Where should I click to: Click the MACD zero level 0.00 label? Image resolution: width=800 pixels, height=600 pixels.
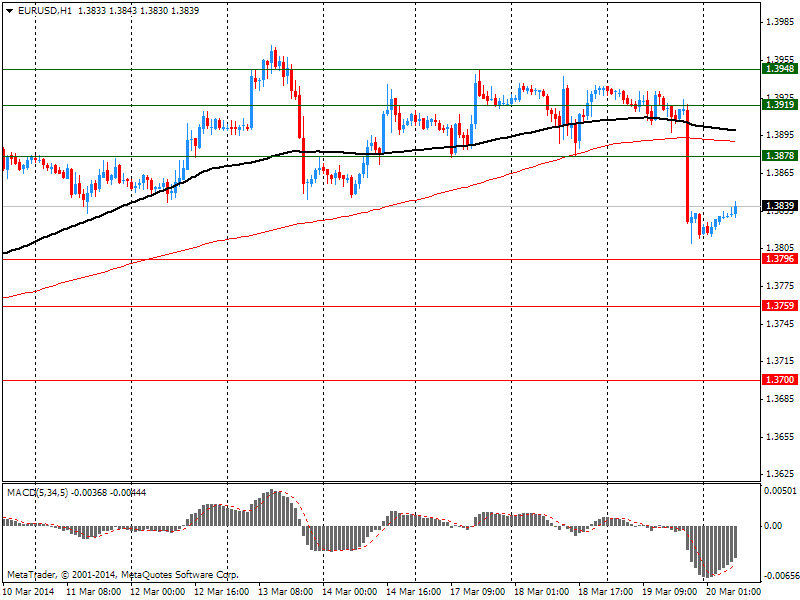[x=773, y=526]
